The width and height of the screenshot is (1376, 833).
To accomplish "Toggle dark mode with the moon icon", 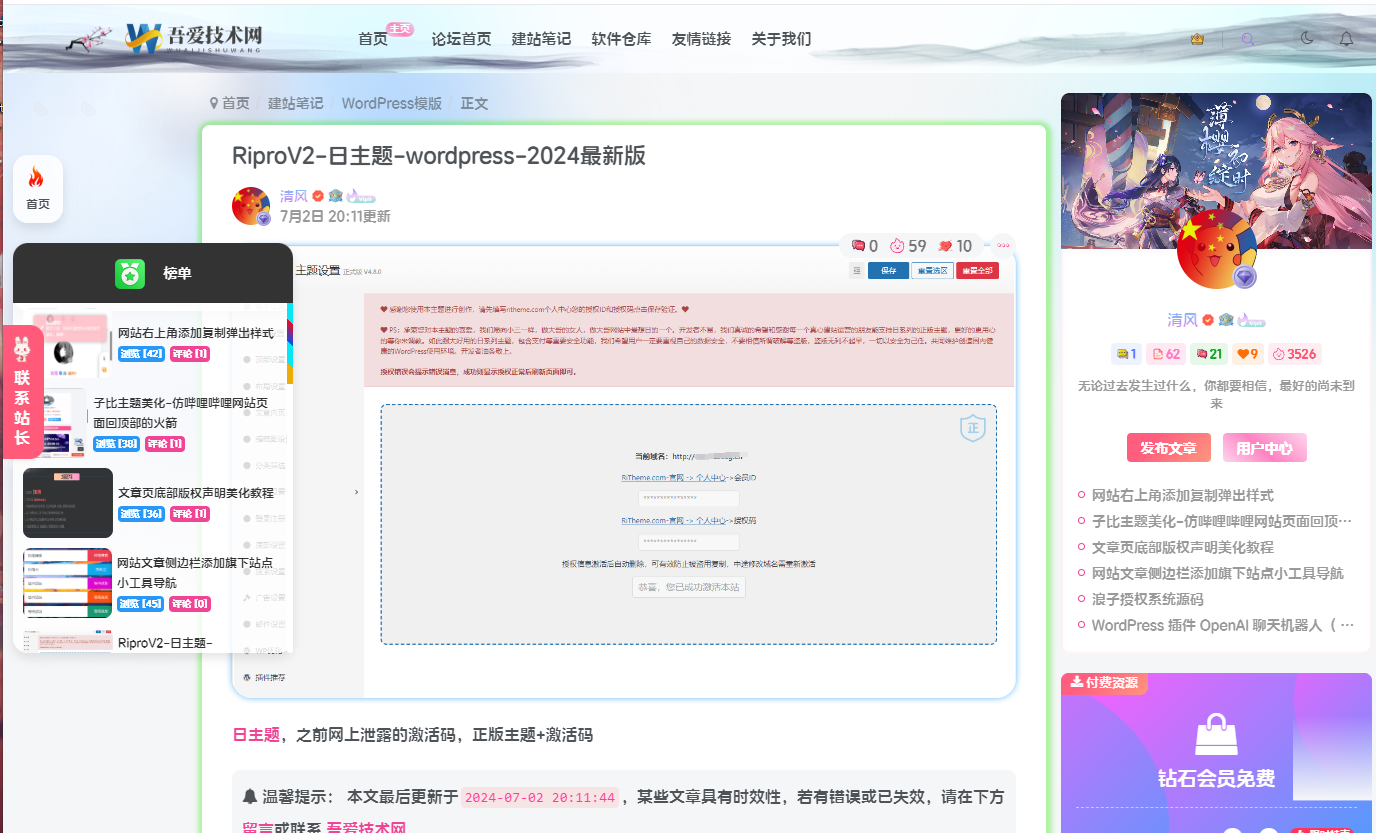I will point(1307,39).
